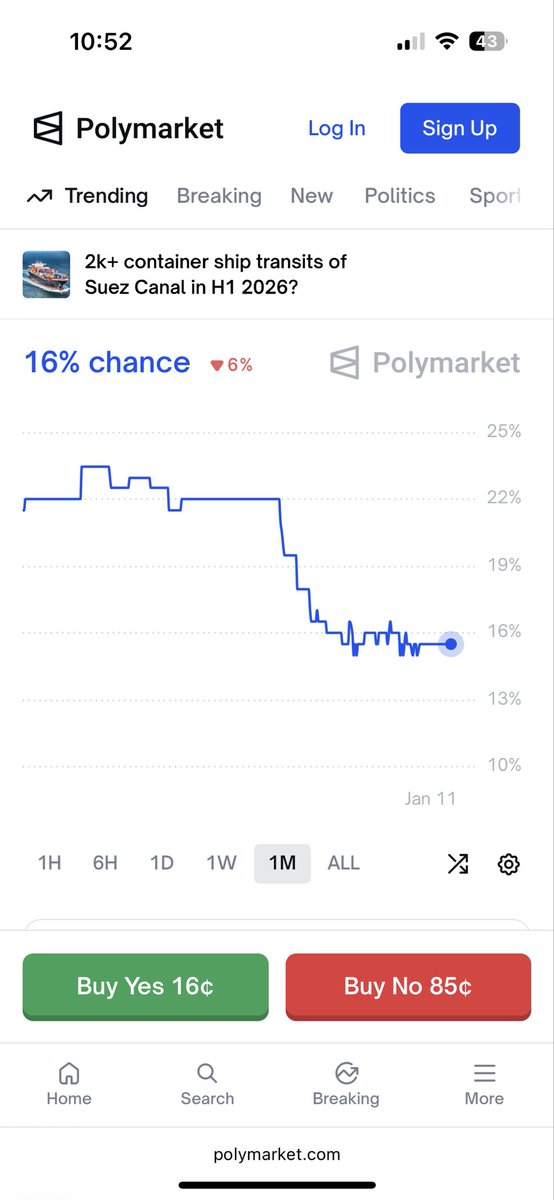Image resolution: width=554 pixels, height=1200 pixels.
Task: Open Search from bottom navigation
Action: point(207,1085)
